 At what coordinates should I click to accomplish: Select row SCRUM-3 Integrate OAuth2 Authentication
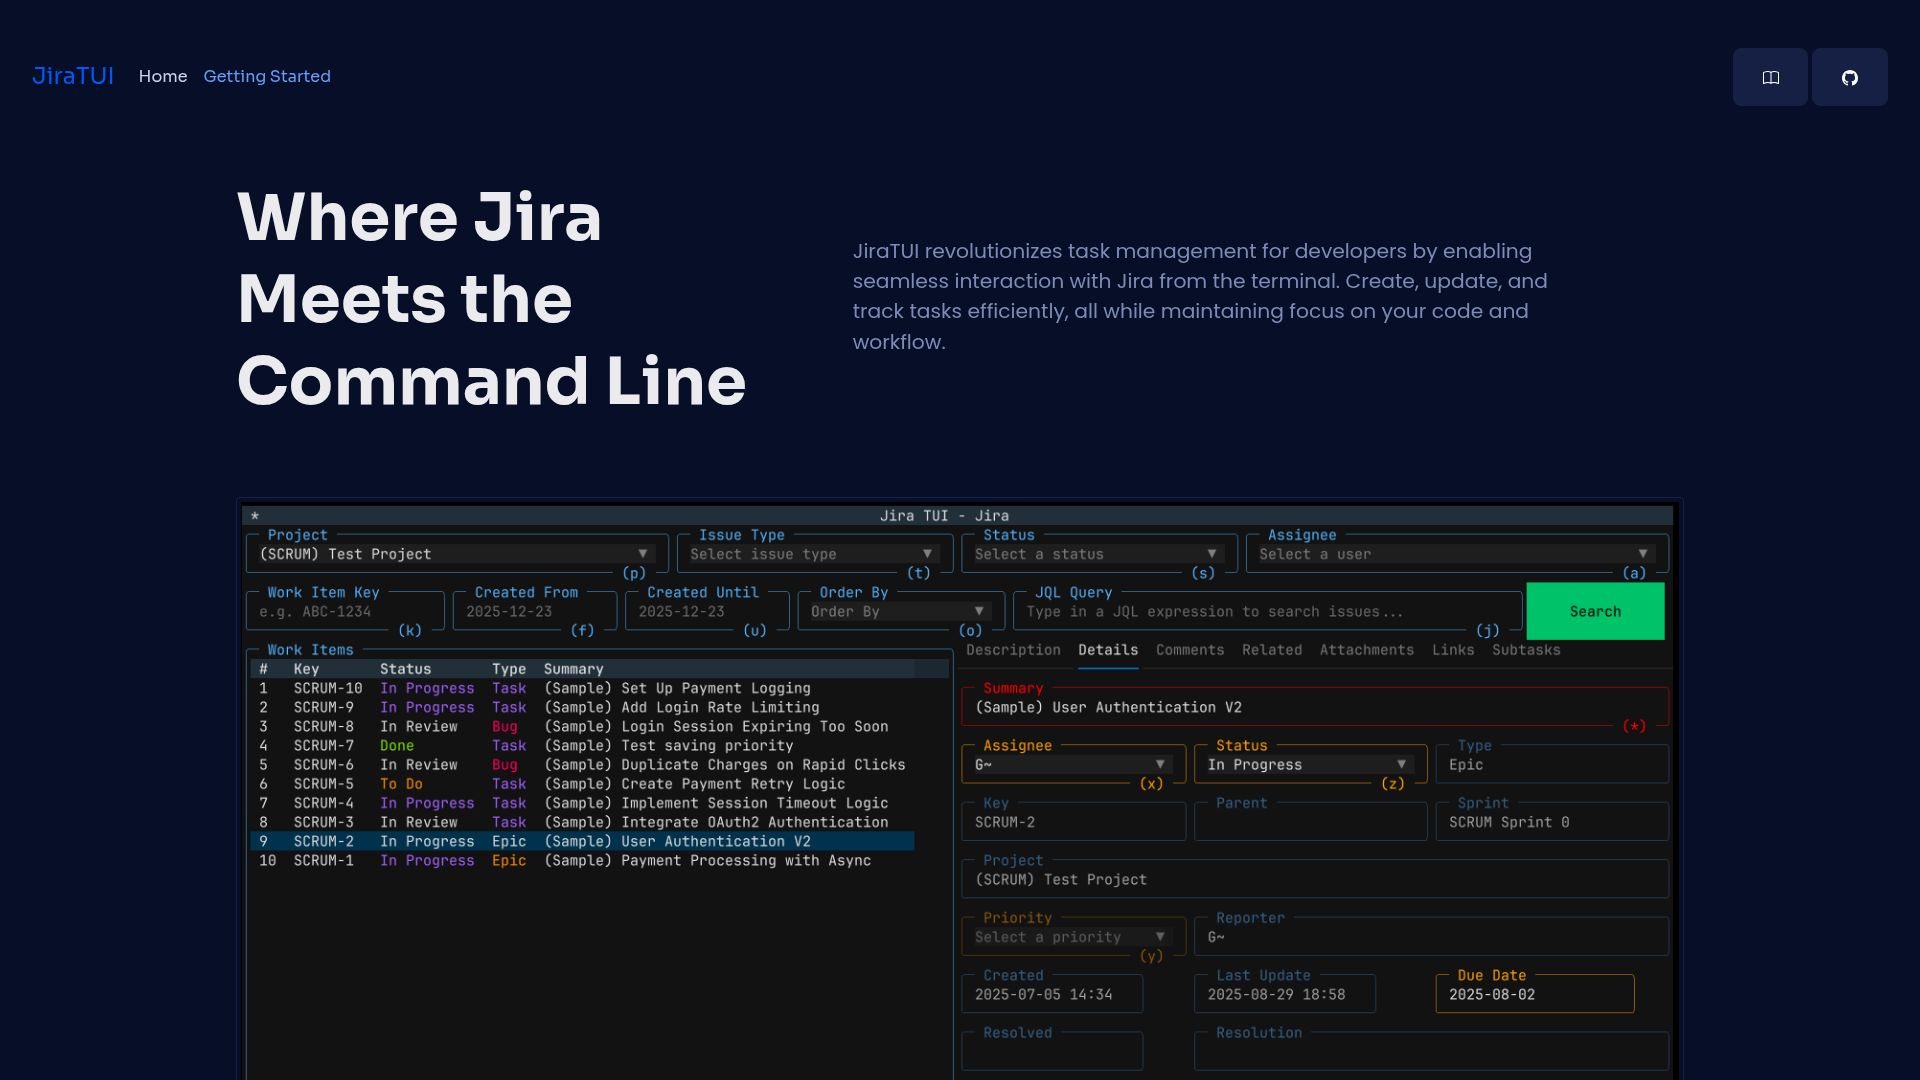pyautogui.click(x=582, y=822)
